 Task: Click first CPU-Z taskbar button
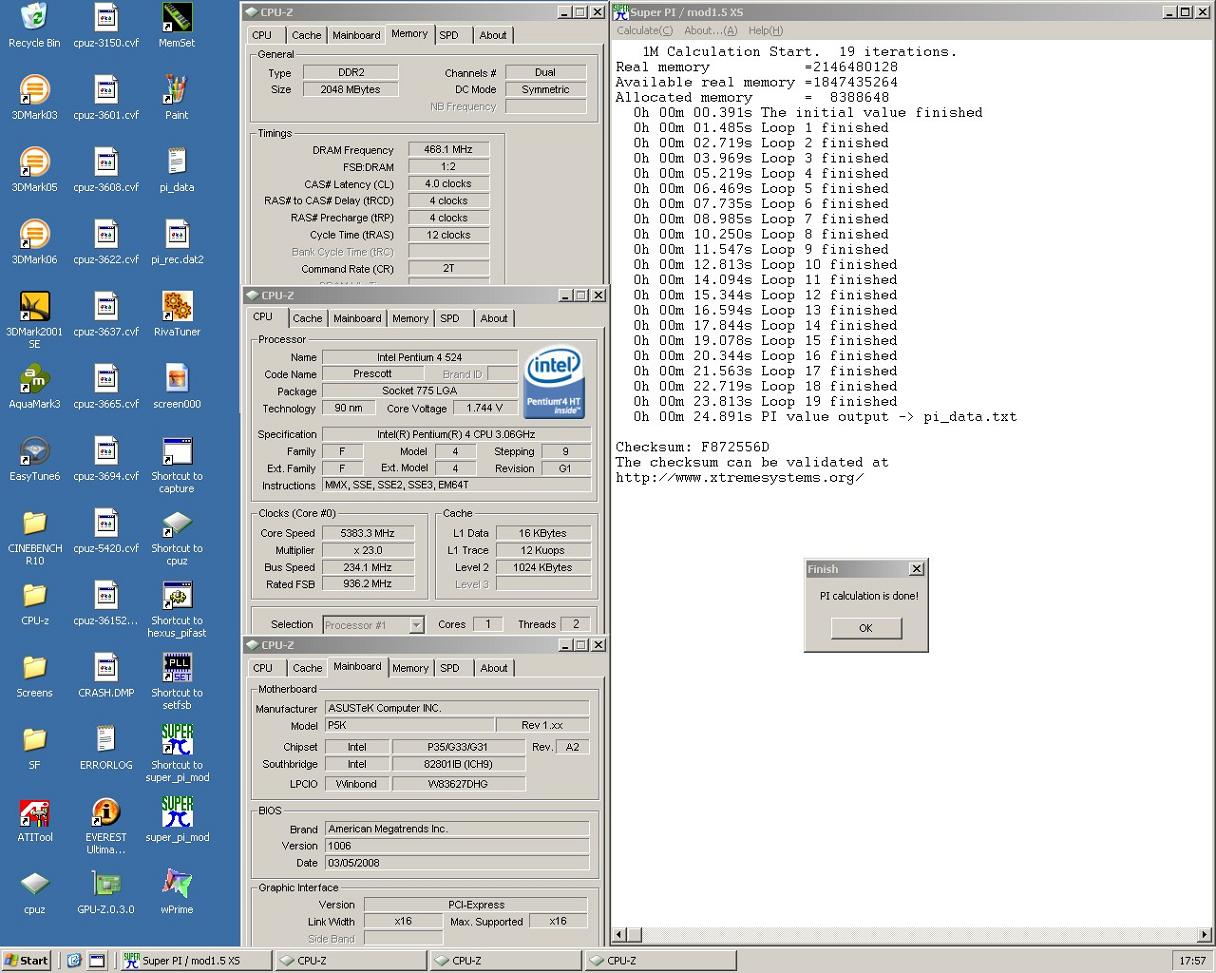click(351, 961)
